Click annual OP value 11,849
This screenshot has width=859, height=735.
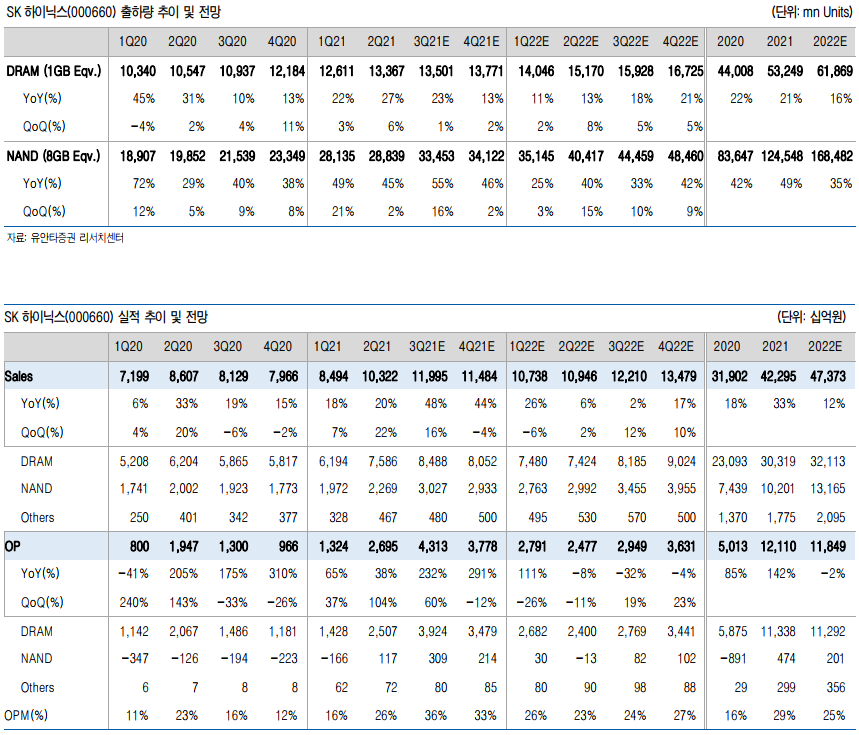tap(828, 547)
